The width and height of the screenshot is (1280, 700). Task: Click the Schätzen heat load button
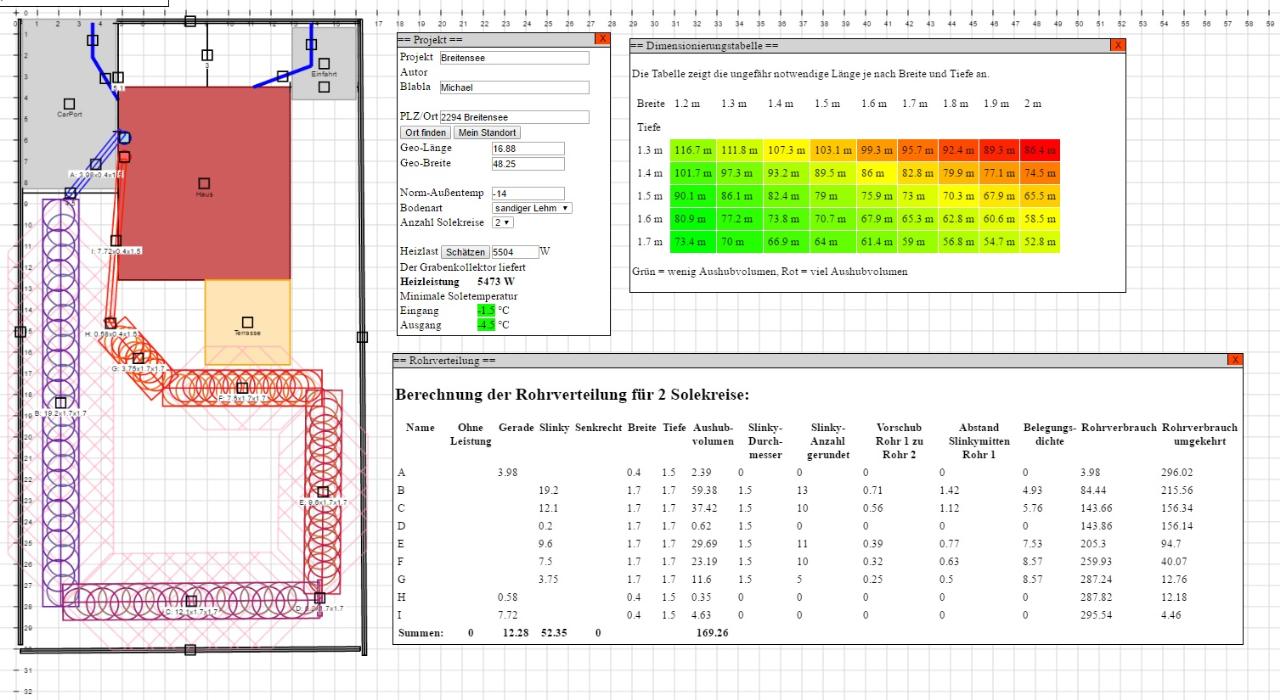[x=466, y=253]
